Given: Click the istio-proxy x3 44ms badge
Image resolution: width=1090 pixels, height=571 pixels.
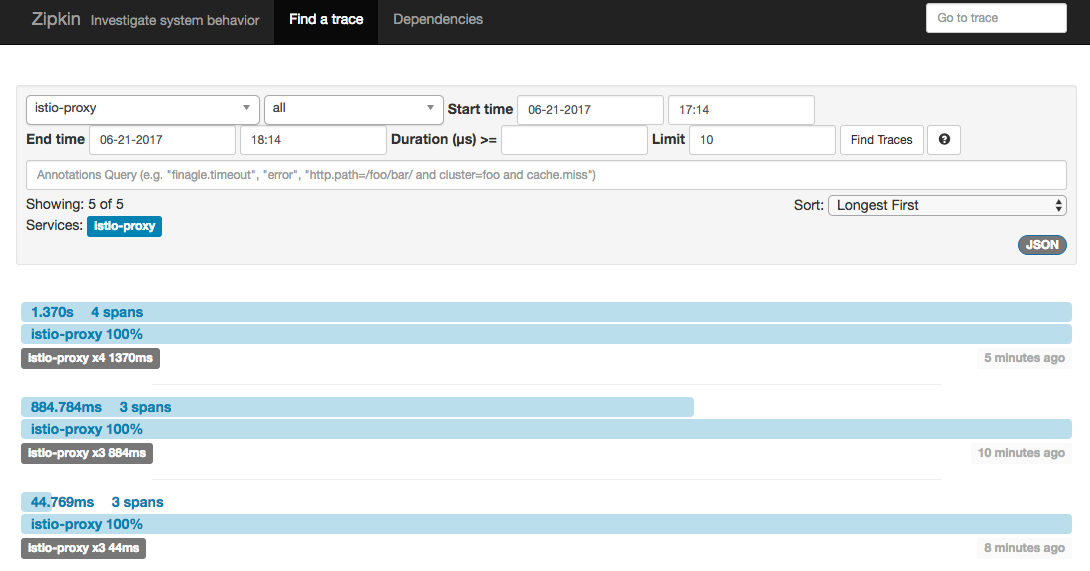Looking at the screenshot, I should pos(83,548).
